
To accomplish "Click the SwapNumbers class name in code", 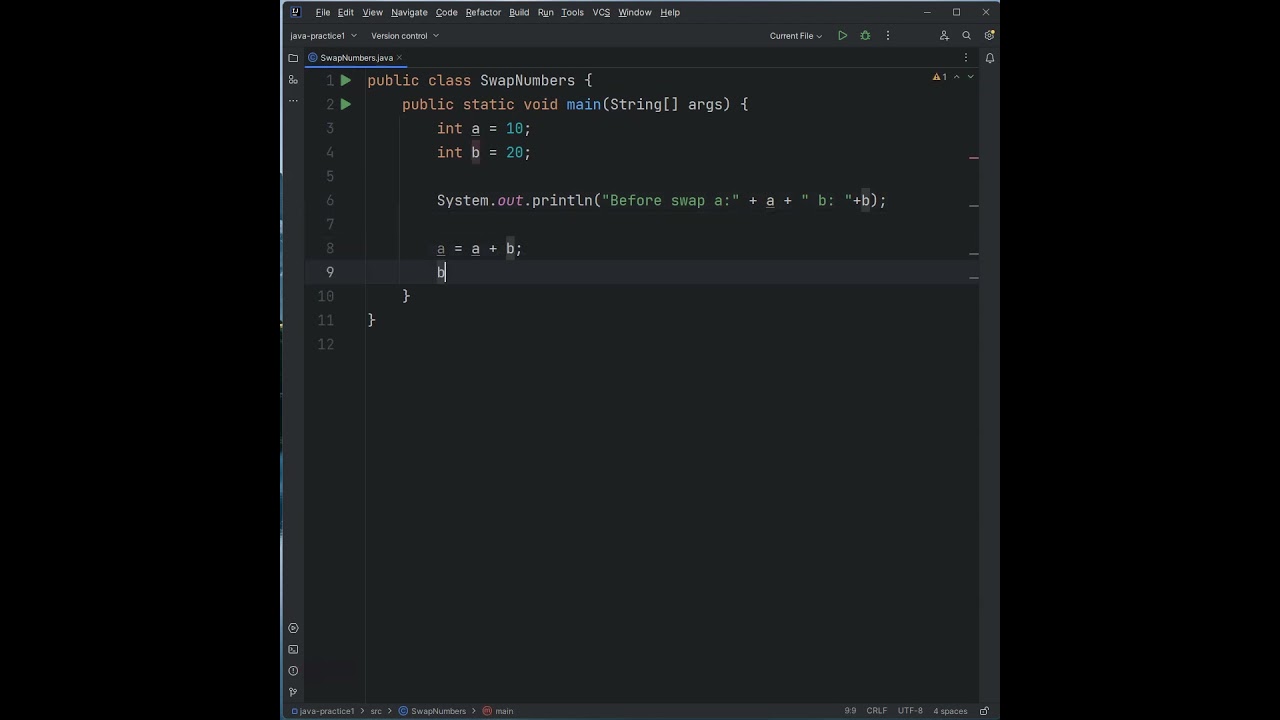I will click(527, 80).
